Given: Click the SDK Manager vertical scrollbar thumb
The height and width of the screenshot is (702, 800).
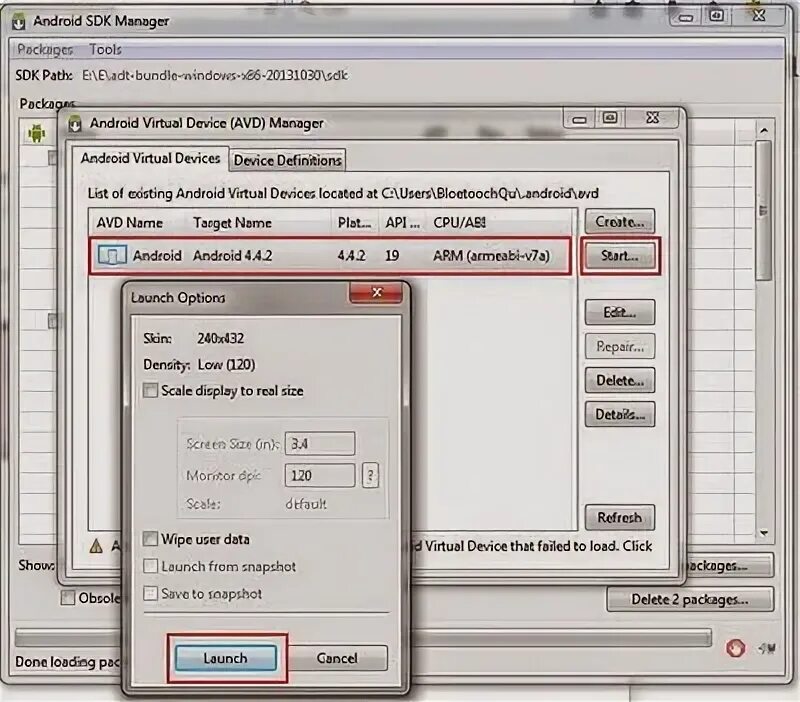Looking at the screenshot, I should pos(763,211).
